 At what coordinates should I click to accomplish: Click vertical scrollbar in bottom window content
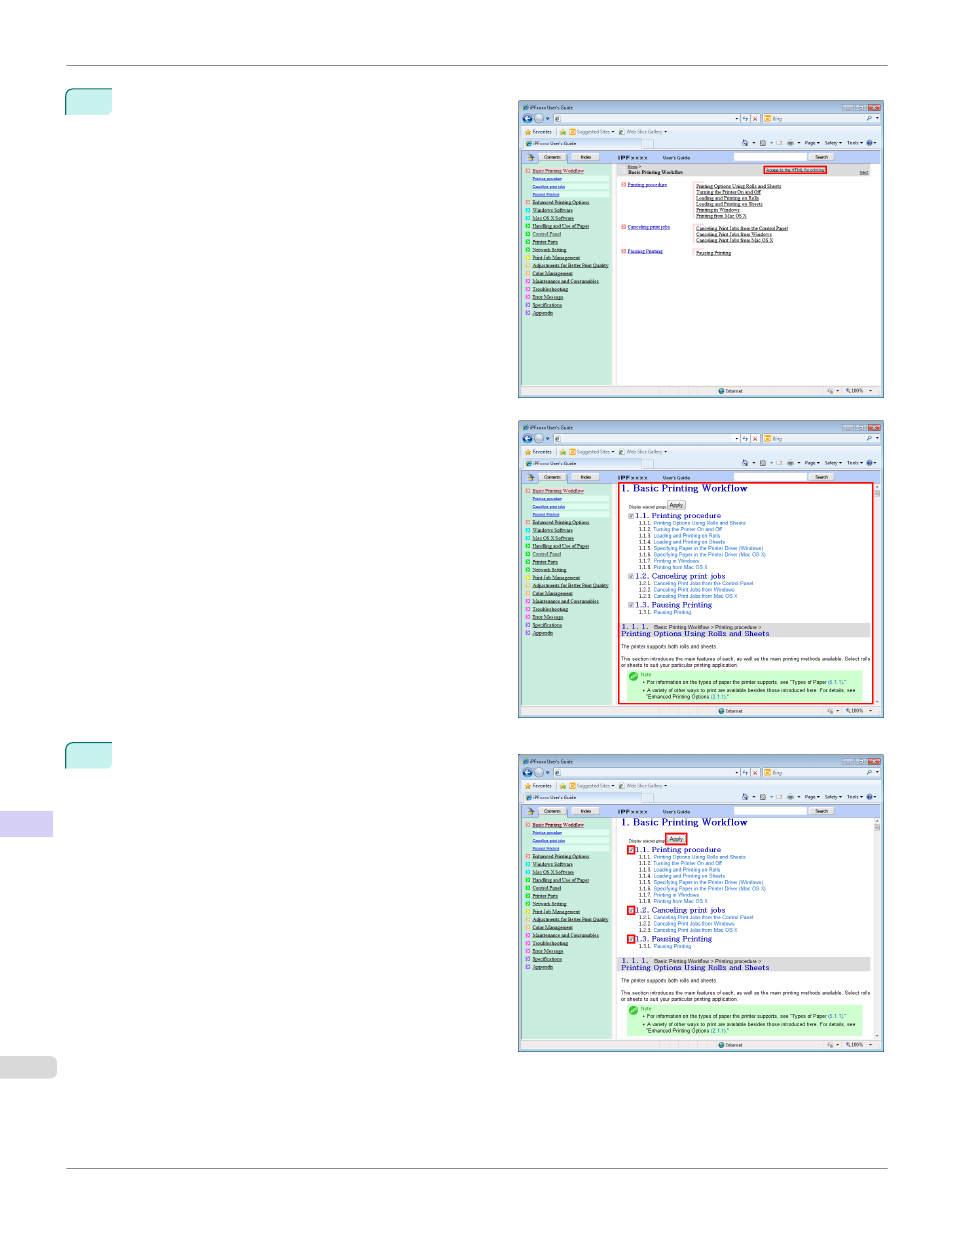[877, 927]
